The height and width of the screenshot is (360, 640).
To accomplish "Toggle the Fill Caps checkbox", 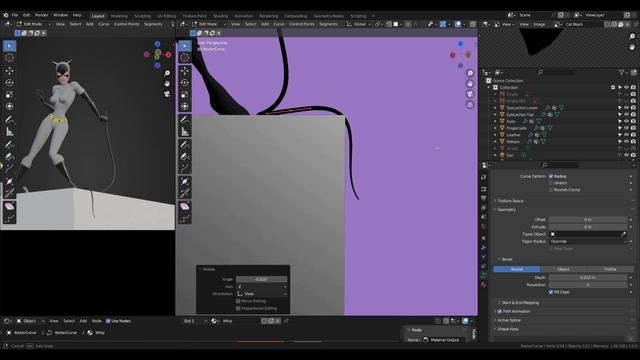I will pos(551,292).
